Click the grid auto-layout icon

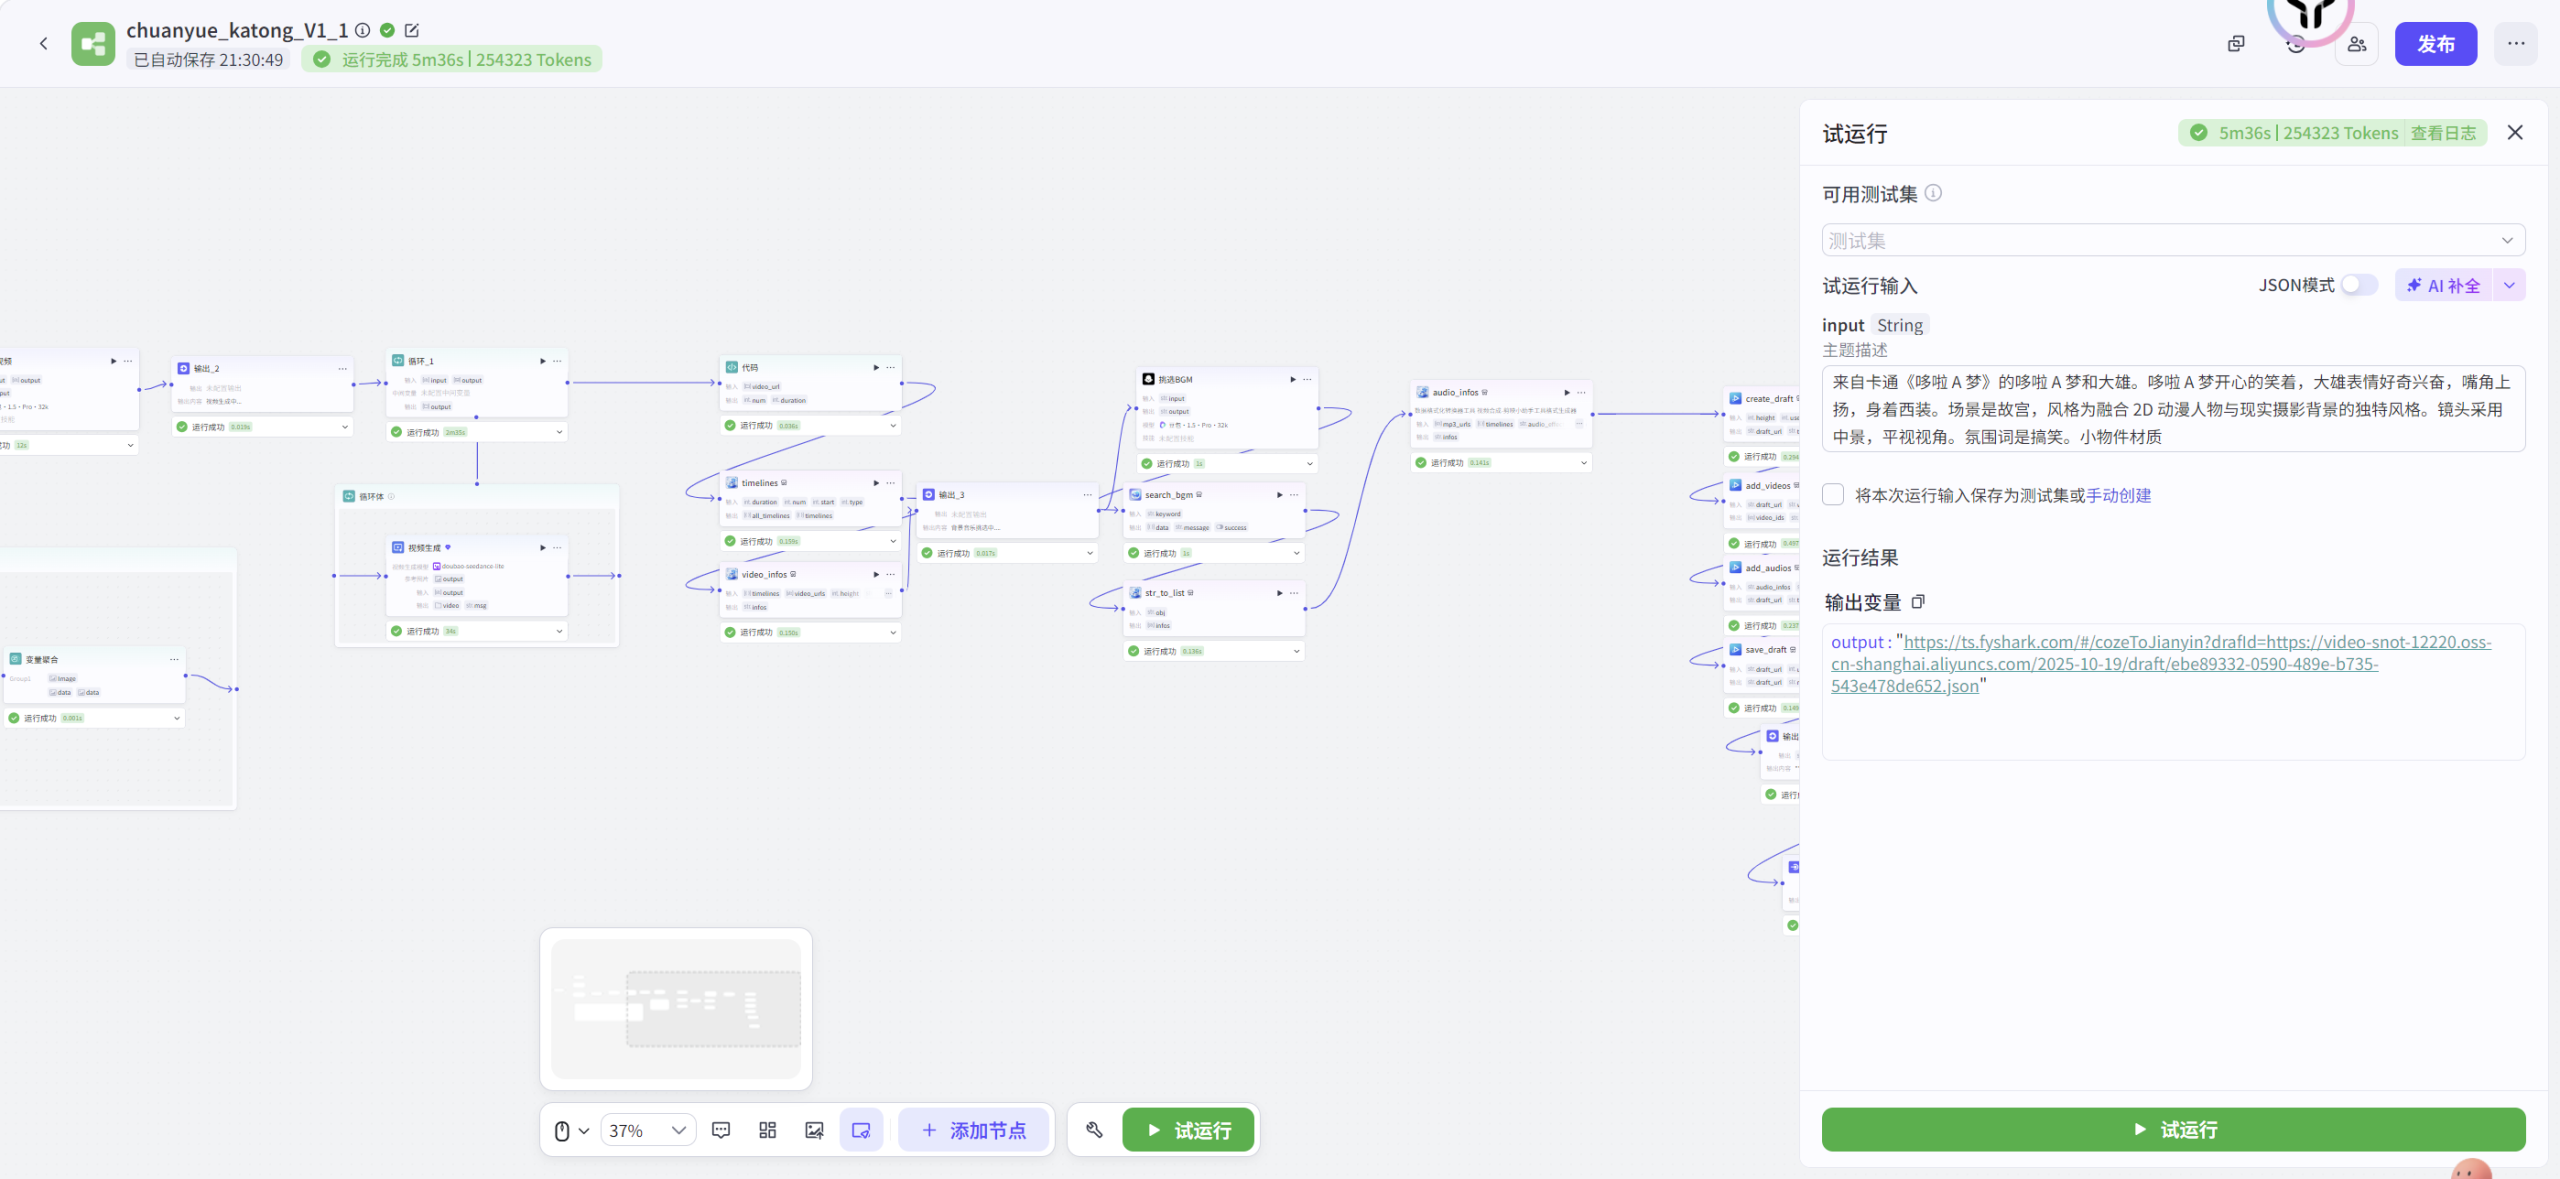pyautogui.click(x=767, y=1130)
